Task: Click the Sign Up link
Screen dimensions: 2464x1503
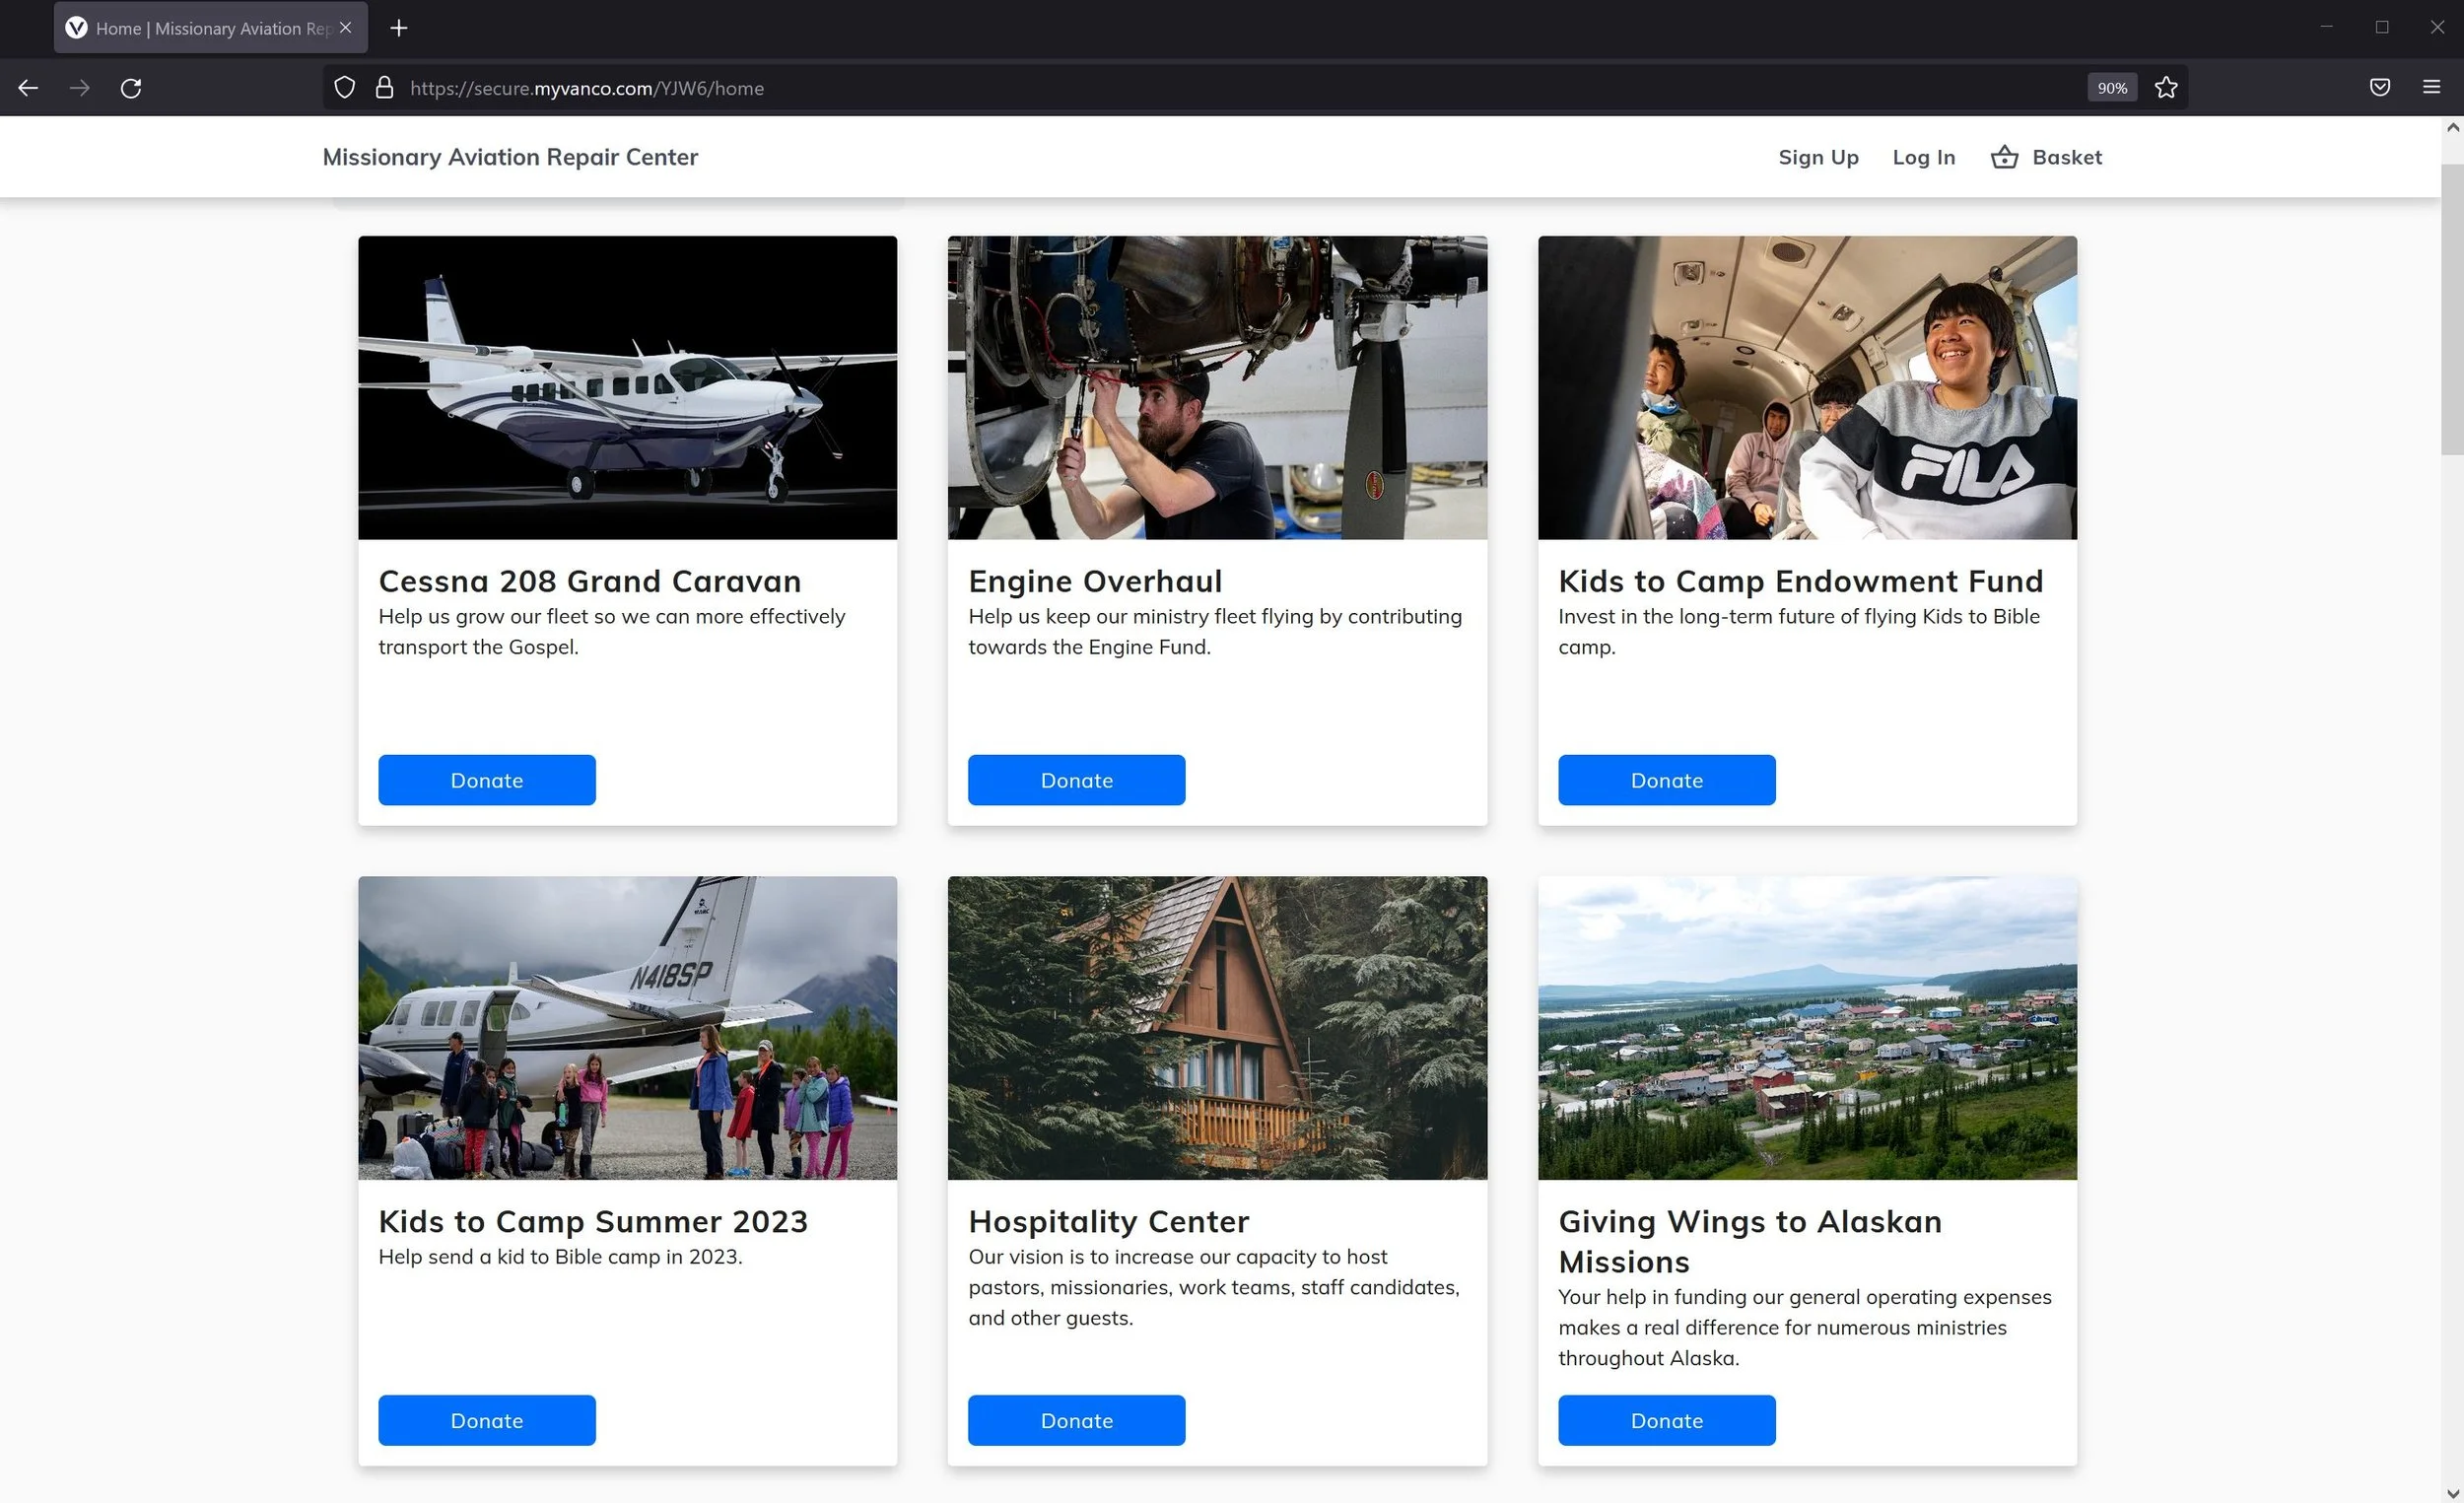Action: pyautogui.click(x=1818, y=157)
